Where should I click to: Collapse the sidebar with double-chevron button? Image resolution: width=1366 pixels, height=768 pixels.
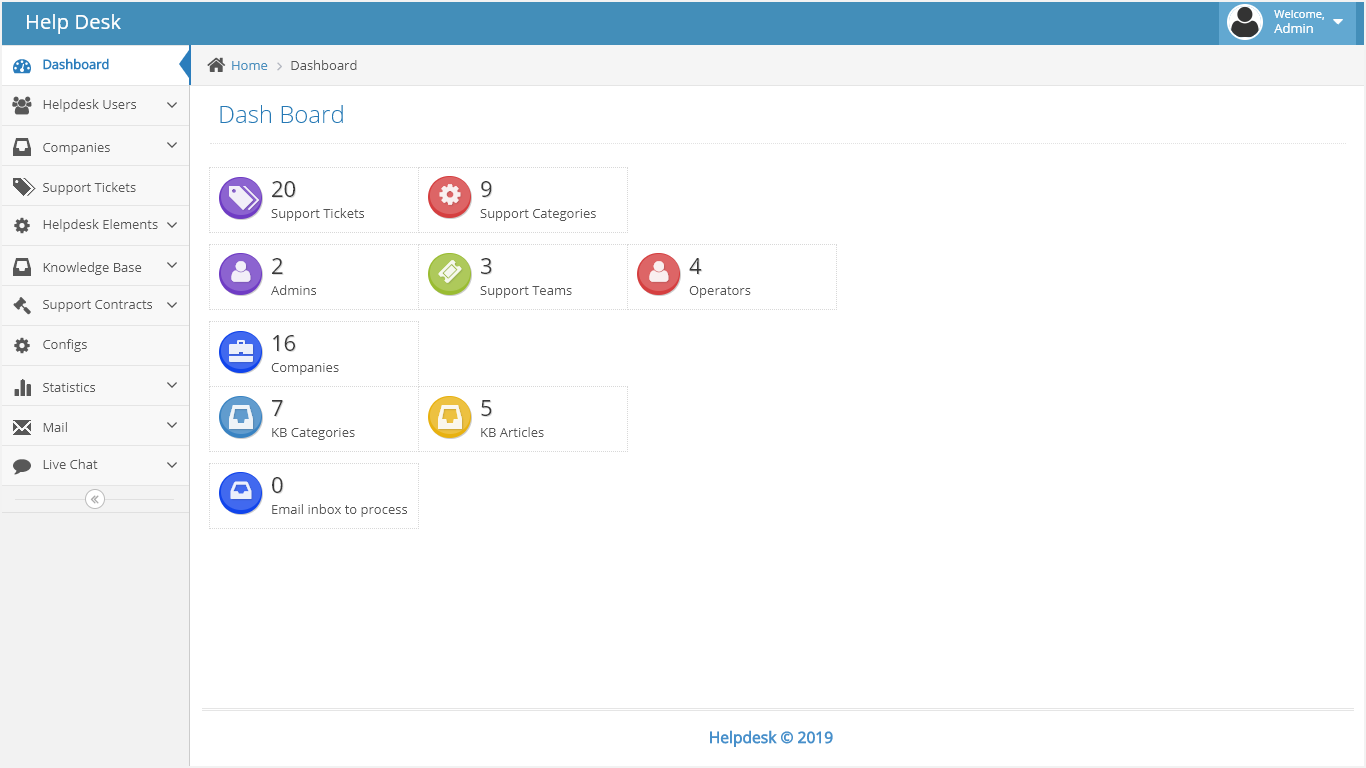[95, 499]
